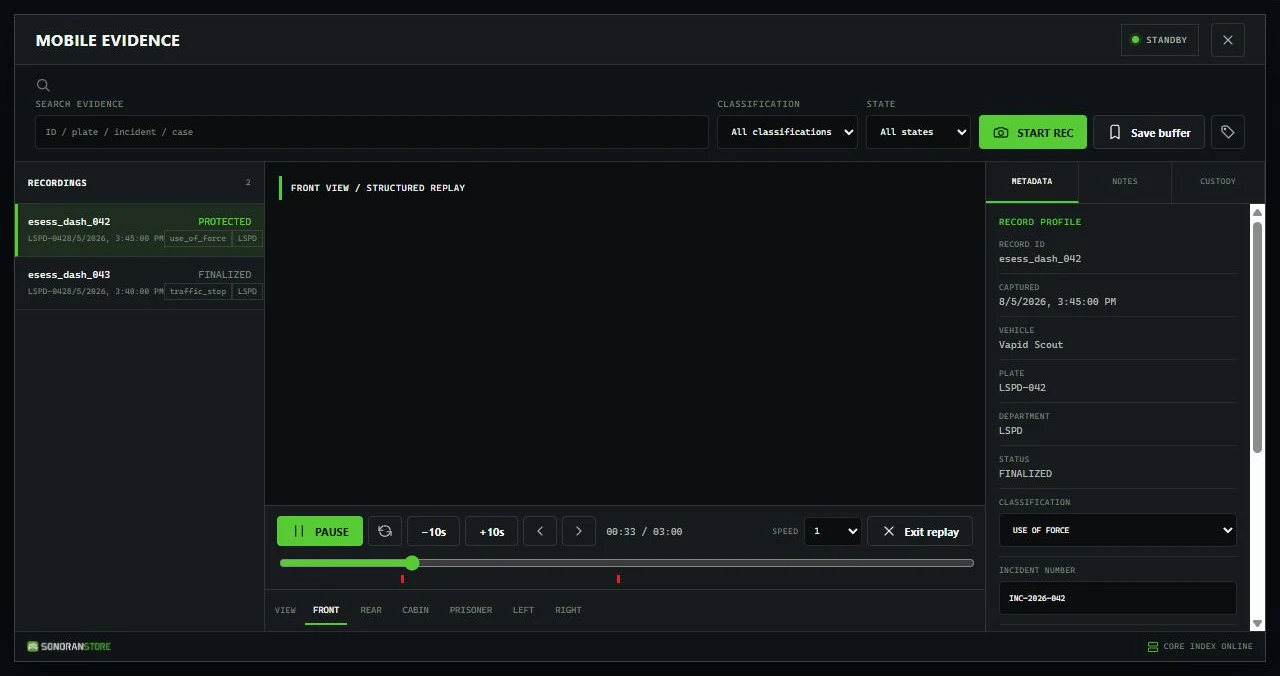Focus the Search Evidence input field
Image resolution: width=1280 pixels, height=676 pixels.
(x=372, y=132)
